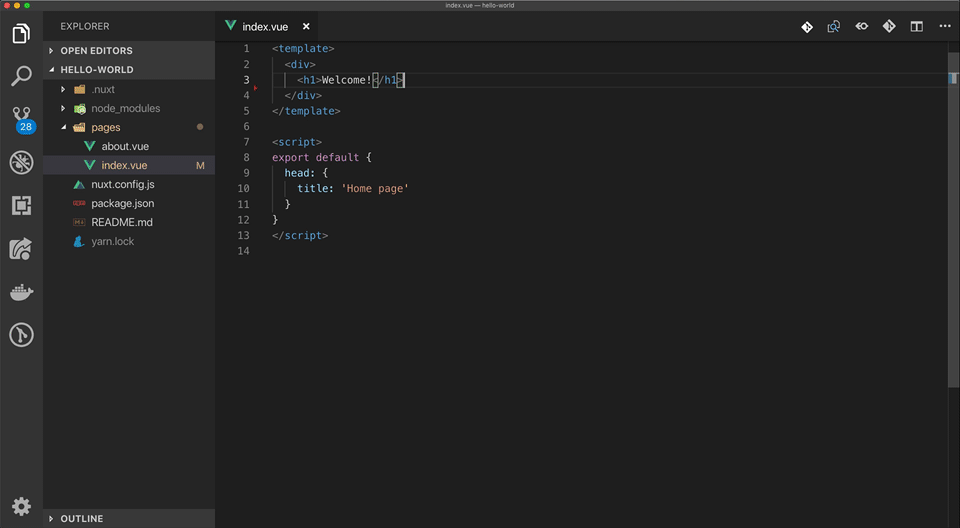Open the More Actions ellipsis menu
The width and height of the screenshot is (960, 528).
click(x=944, y=27)
